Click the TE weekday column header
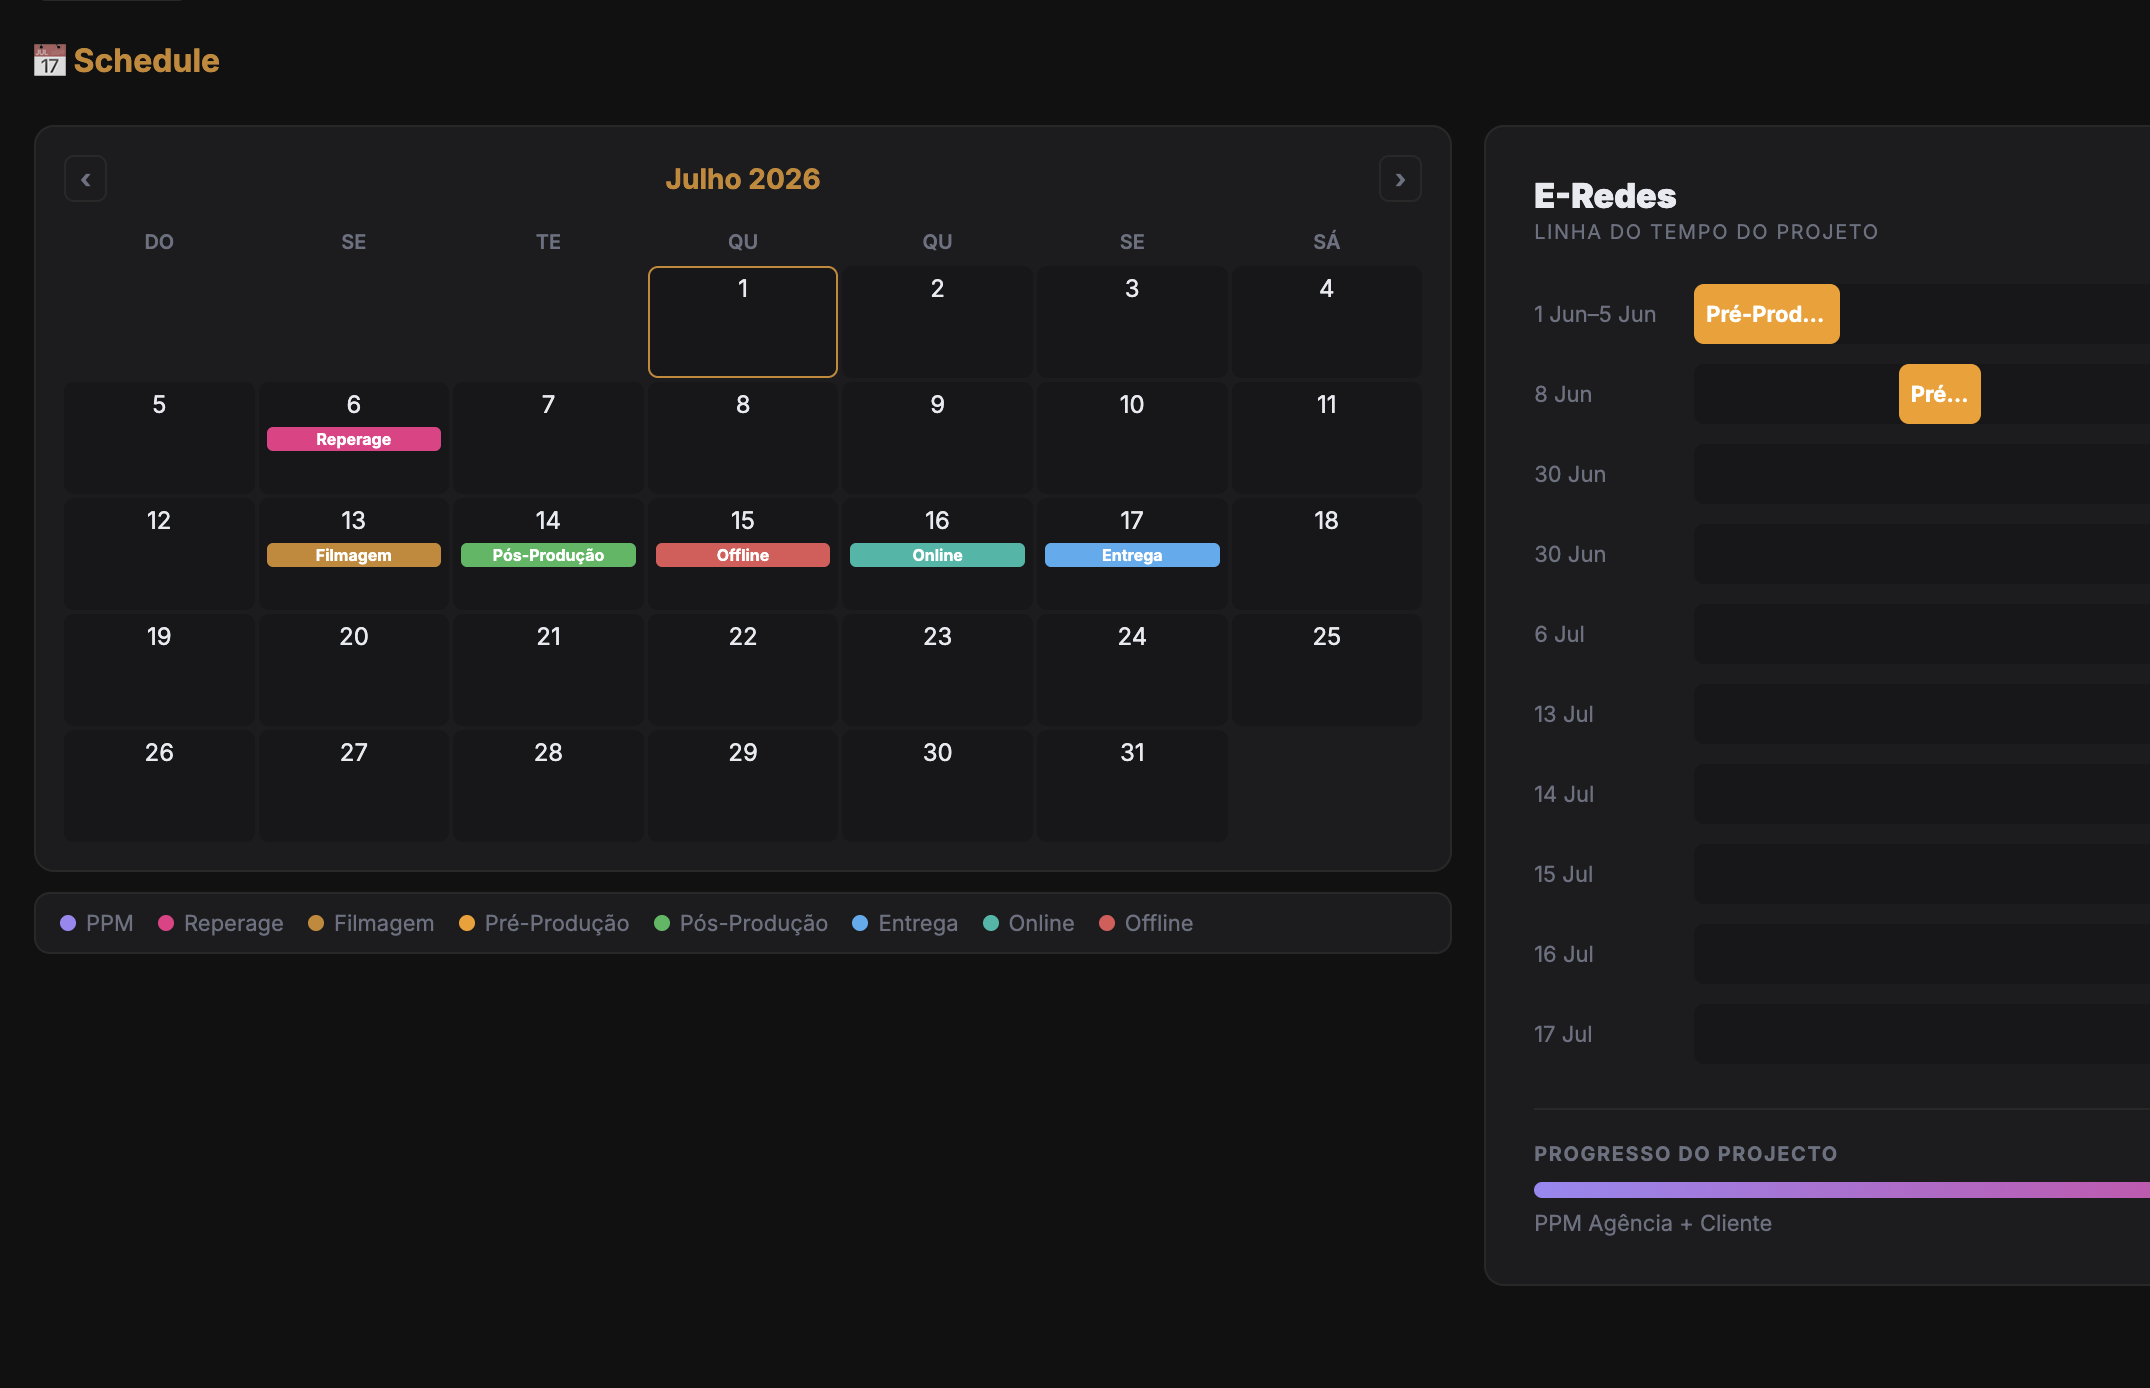 pos(548,242)
